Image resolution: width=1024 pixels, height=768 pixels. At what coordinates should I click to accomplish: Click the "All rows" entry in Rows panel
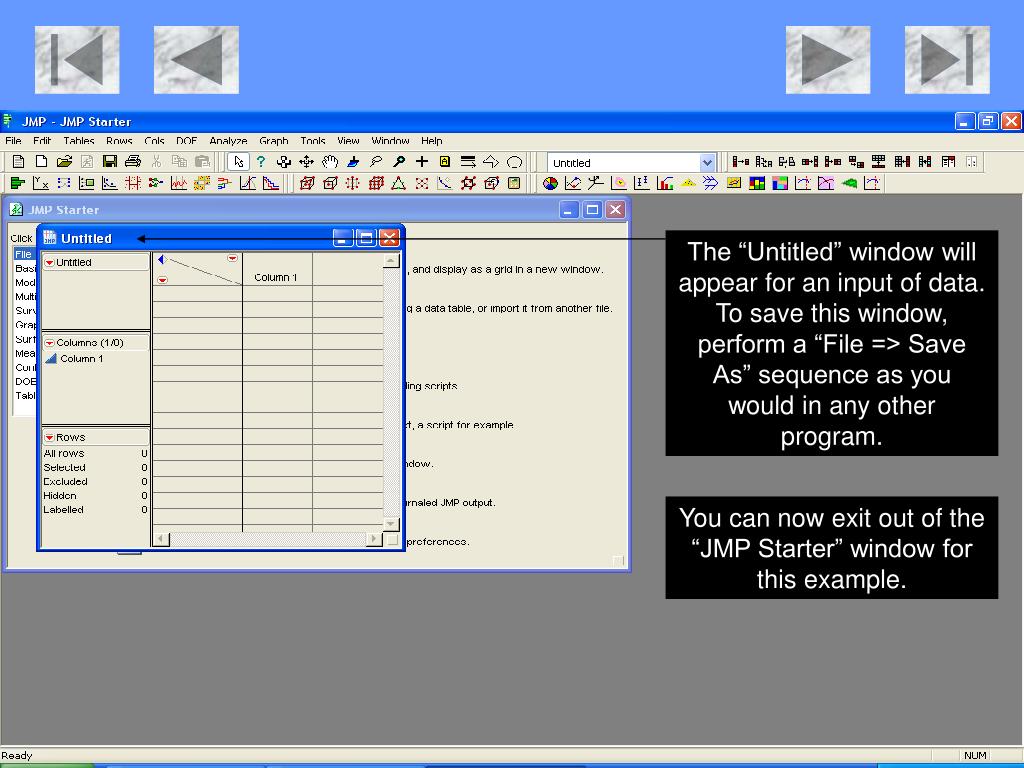tap(63, 453)
